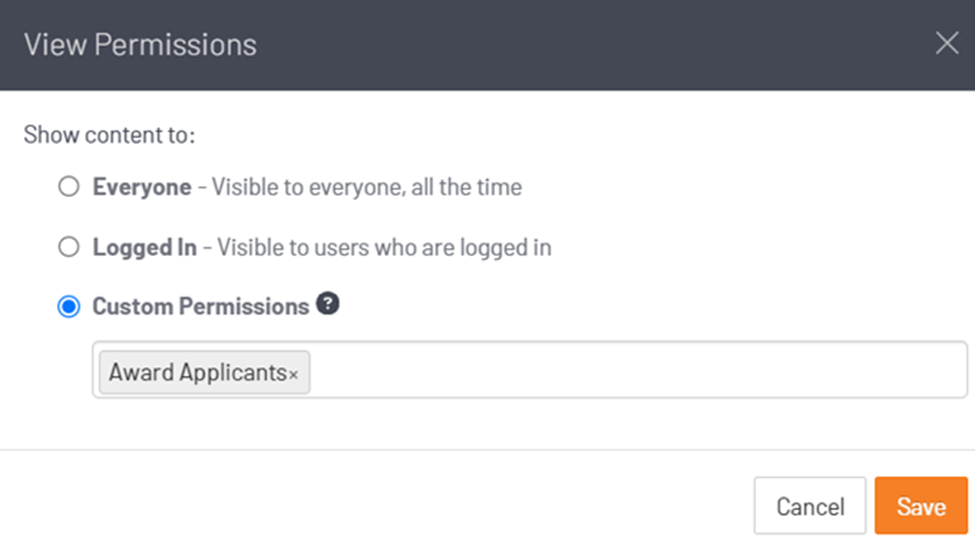
Task: Focus the custom permissions input field
Action: pos(640,371)
